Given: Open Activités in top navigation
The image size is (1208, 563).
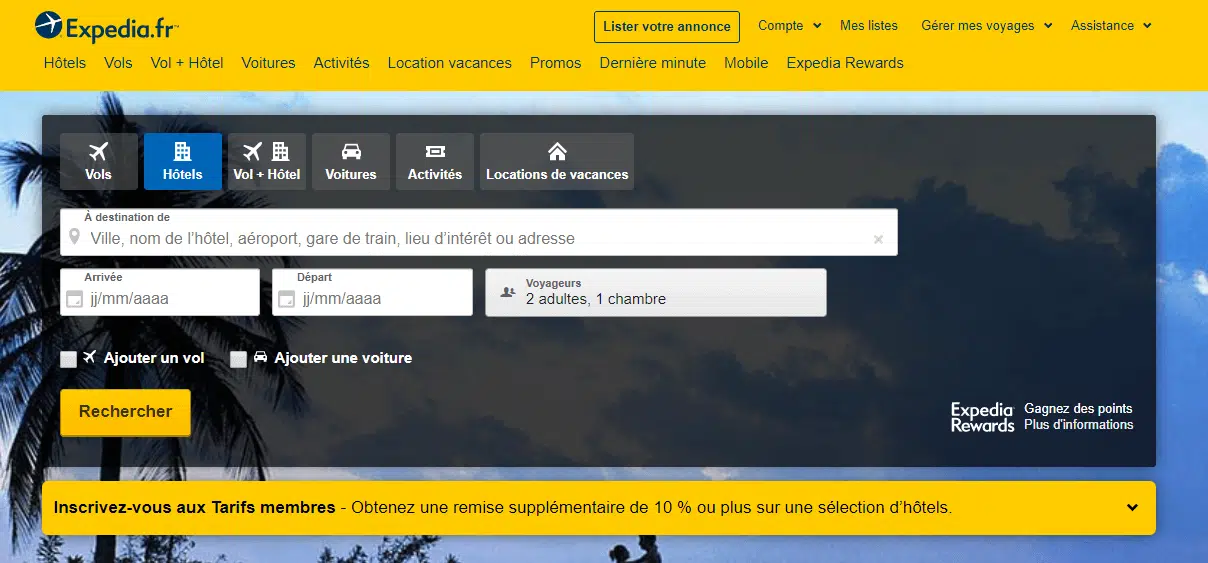Looking at the screenshot, I should click(341, 63).
